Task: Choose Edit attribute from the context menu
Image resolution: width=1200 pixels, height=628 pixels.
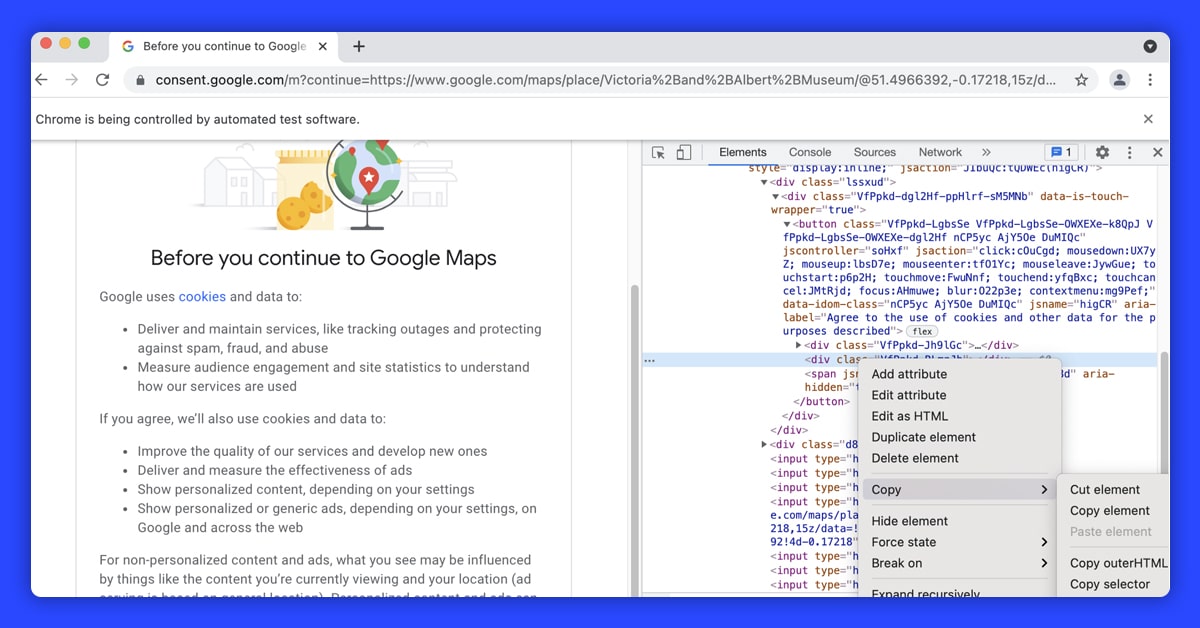Action: (x=909, y=395)
